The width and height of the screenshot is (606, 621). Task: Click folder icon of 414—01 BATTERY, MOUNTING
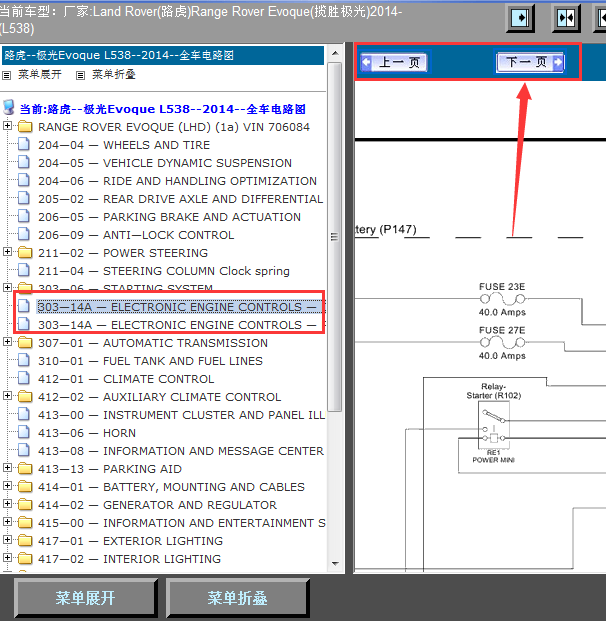(25, 486)
